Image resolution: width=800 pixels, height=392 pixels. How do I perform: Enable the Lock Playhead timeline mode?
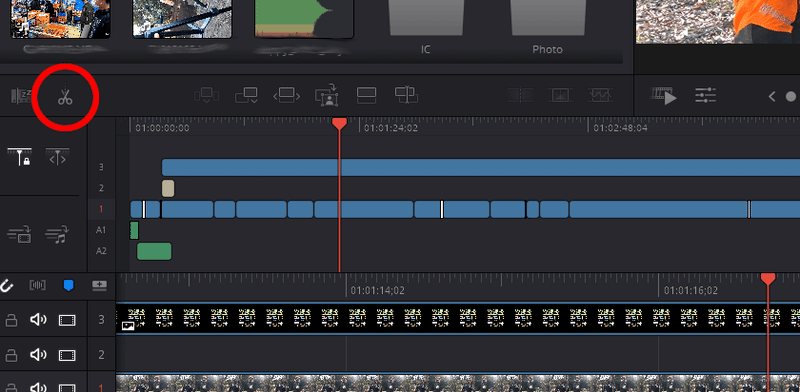click(x=19, y=157)
